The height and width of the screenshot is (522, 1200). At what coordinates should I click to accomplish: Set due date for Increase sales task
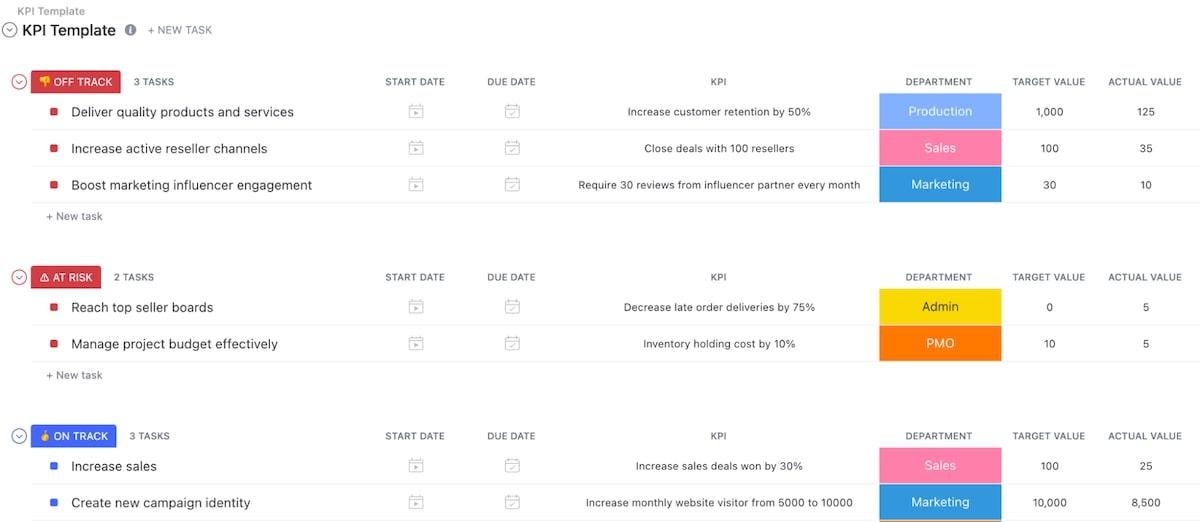[x=512, y=466]
